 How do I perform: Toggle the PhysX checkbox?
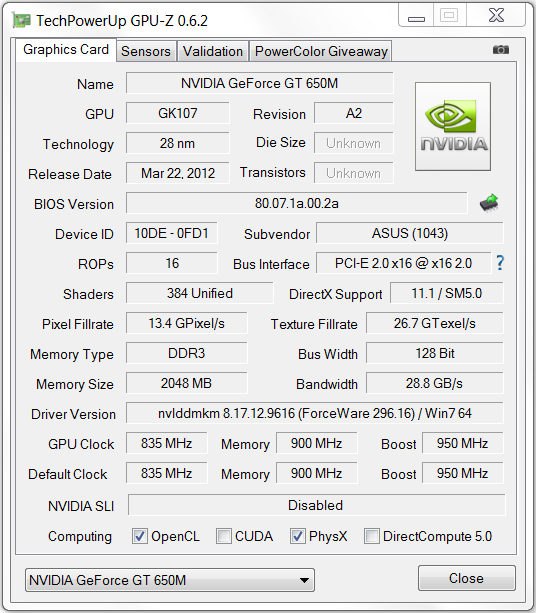coord(298,536)
